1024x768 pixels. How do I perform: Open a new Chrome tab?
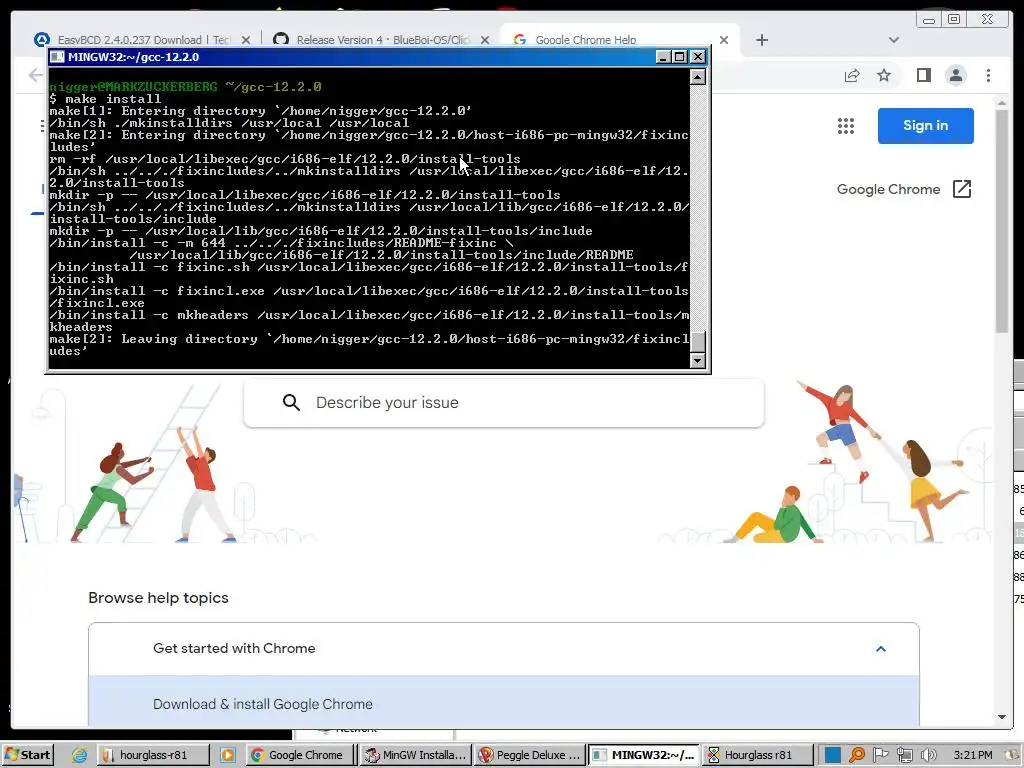pyautogui.click(x=761, y=40)
